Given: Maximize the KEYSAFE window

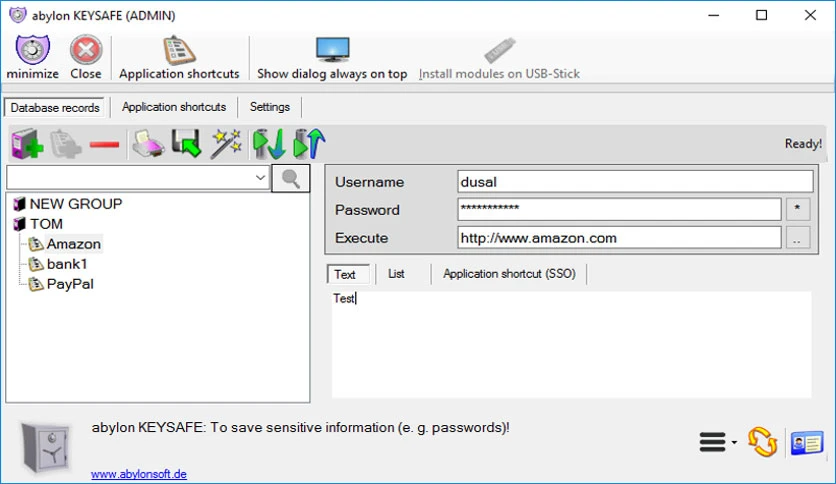Looking at the screenshot, I should [x=761, y=15].
